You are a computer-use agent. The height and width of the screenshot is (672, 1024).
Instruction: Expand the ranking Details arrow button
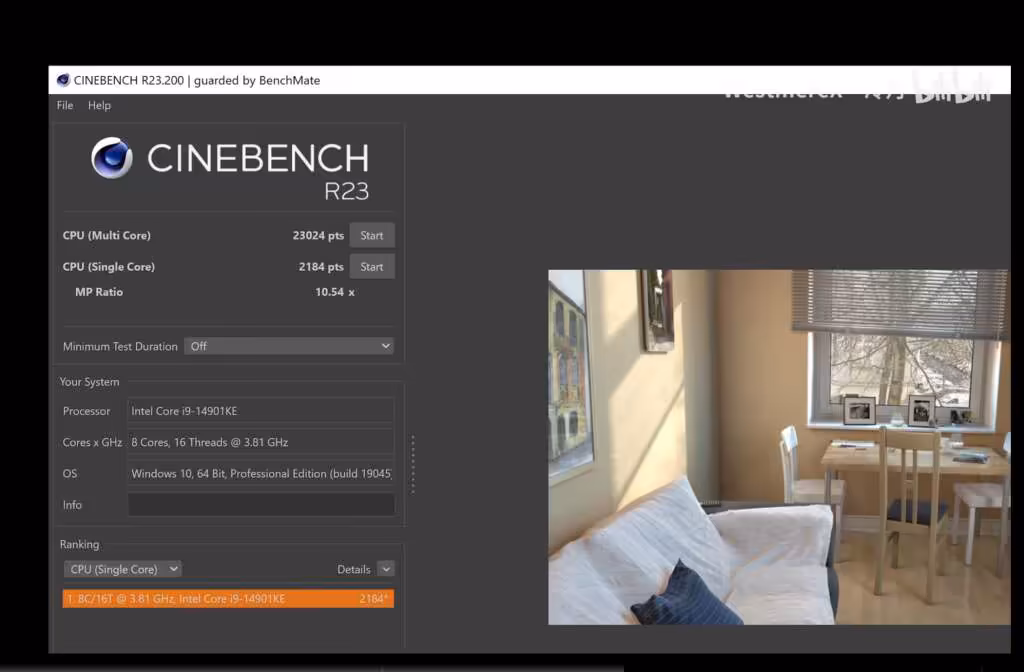386,569
